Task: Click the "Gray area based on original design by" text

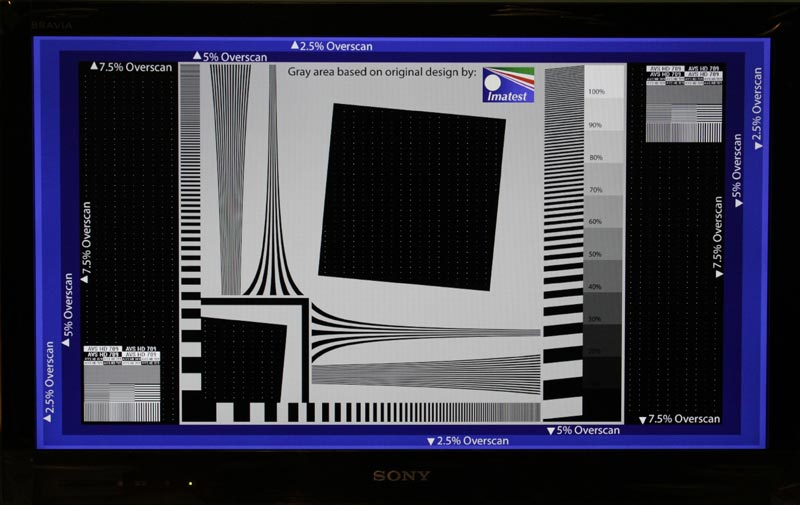Action: [x=382, y=73]
